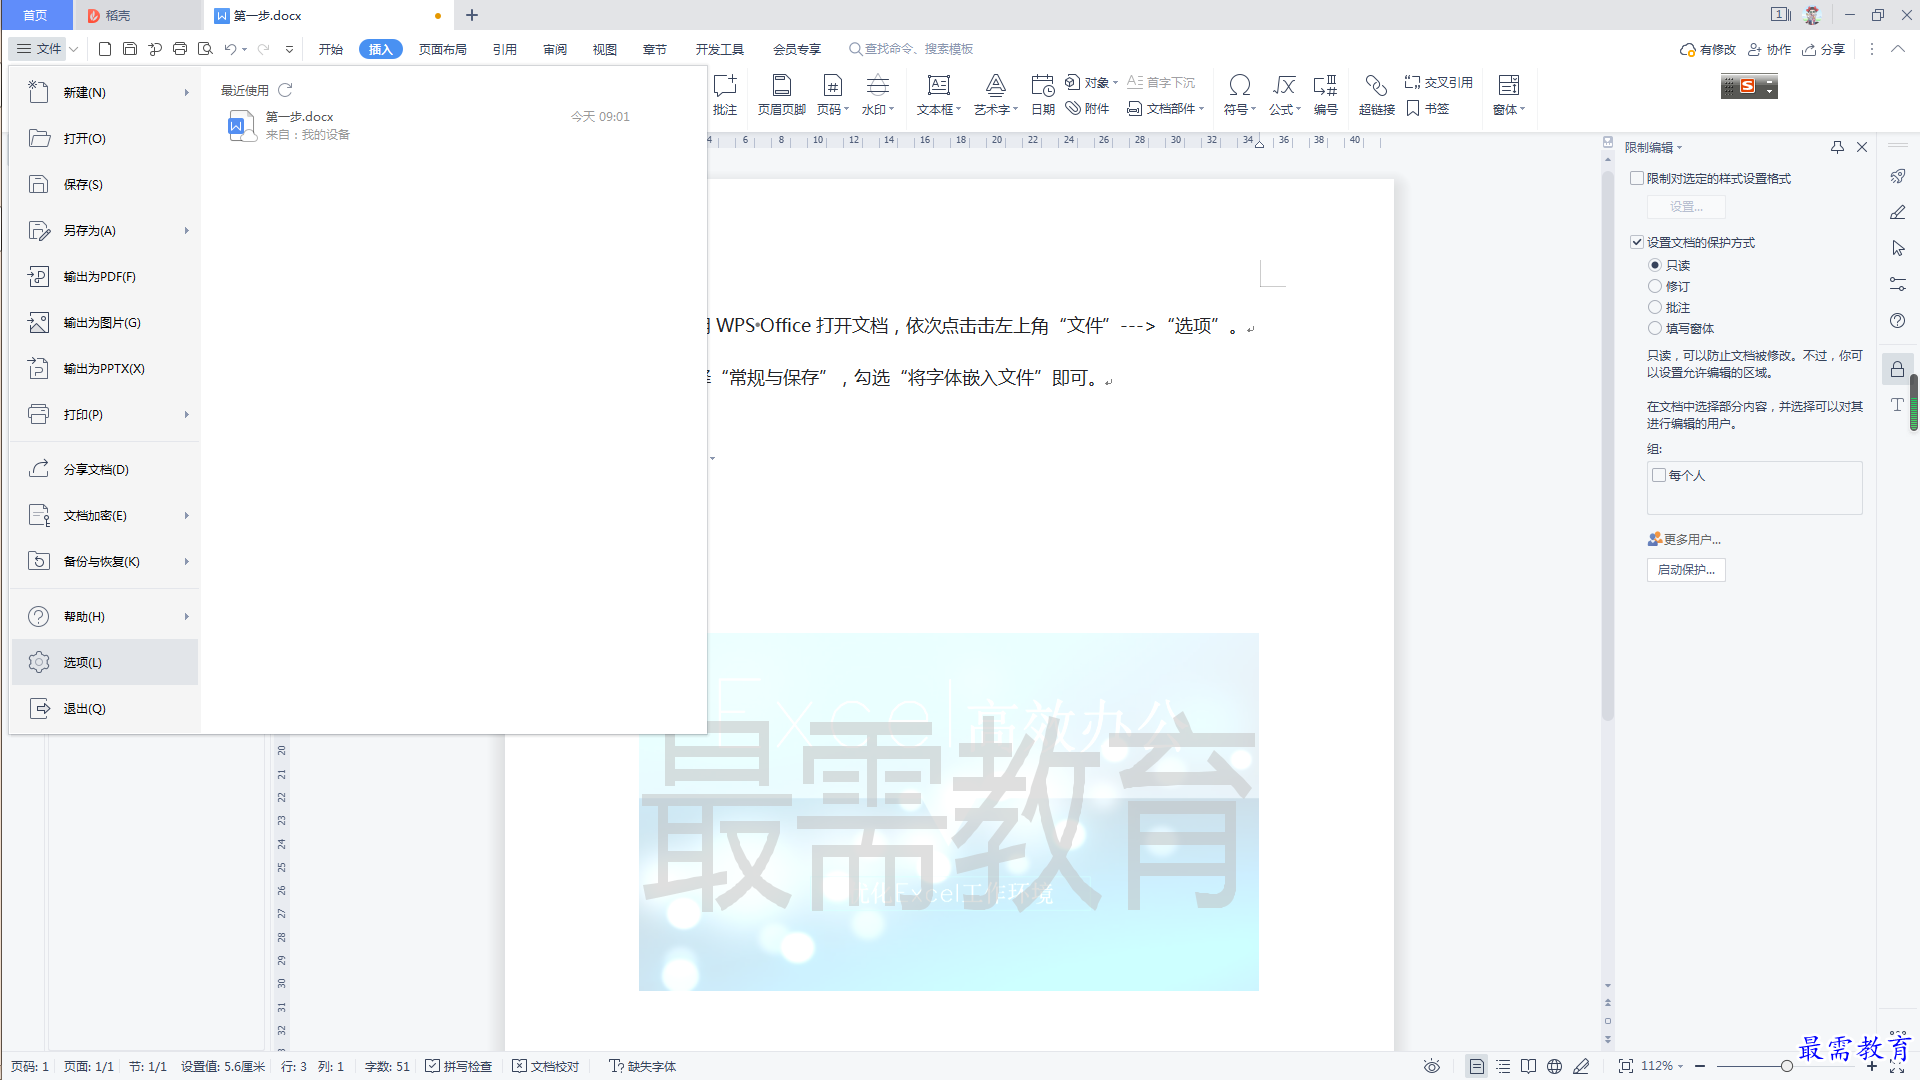
Task: Insert 超链接 hyperlink icon
Action: click(1376, 94)
